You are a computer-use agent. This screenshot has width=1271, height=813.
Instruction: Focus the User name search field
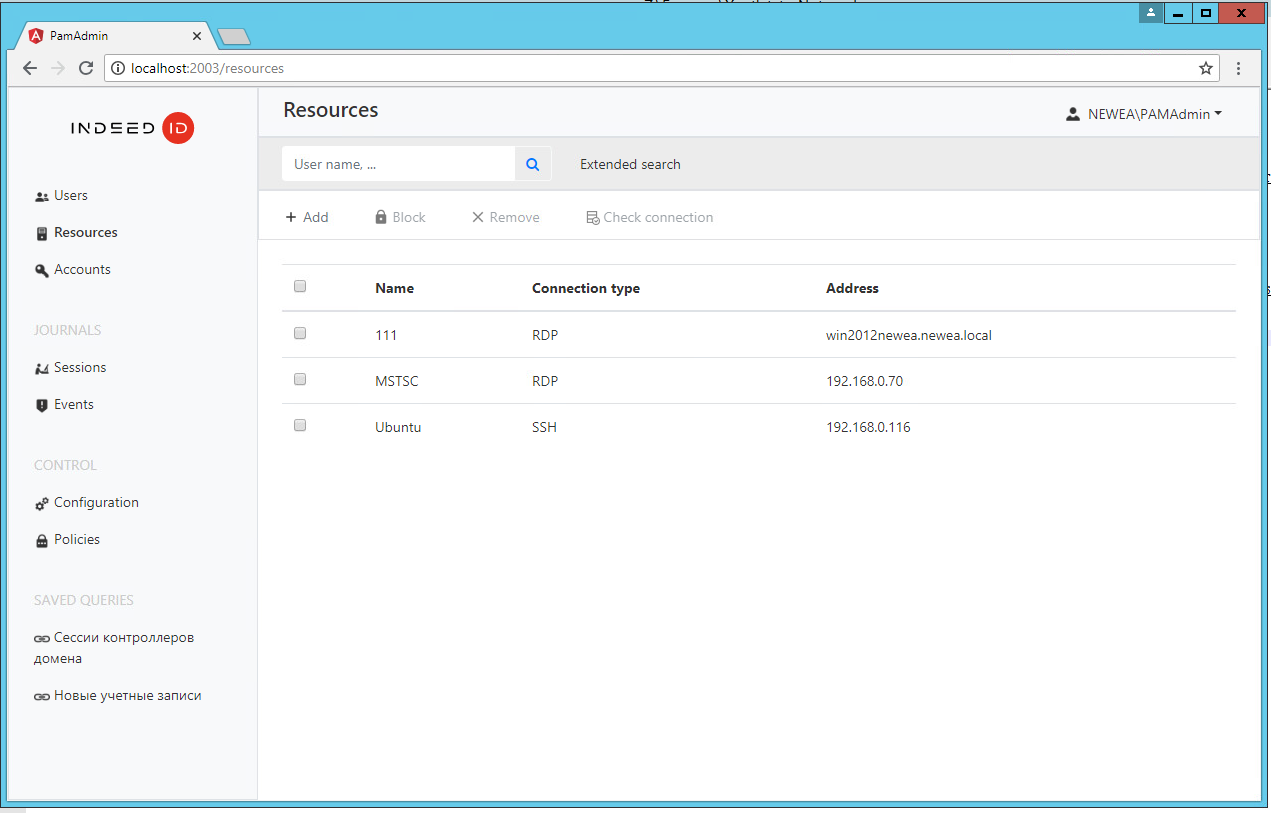click(x=398, y=165)
